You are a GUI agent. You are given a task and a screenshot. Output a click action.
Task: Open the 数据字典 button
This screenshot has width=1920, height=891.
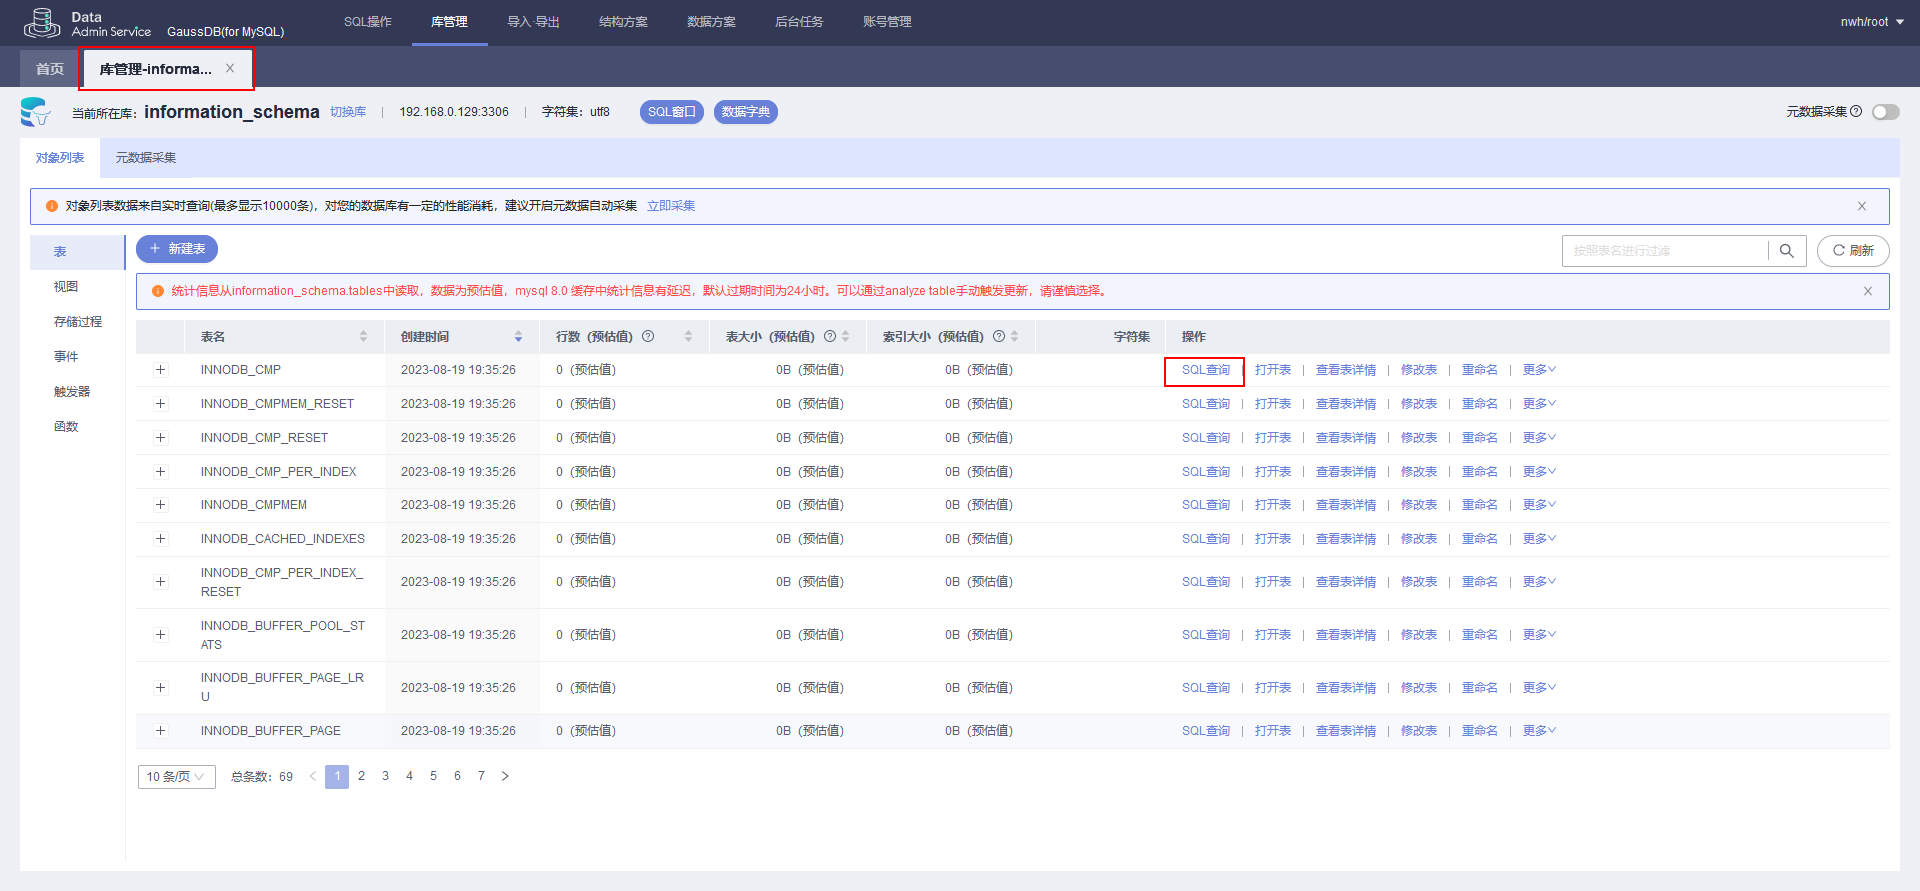coord(746,112)
